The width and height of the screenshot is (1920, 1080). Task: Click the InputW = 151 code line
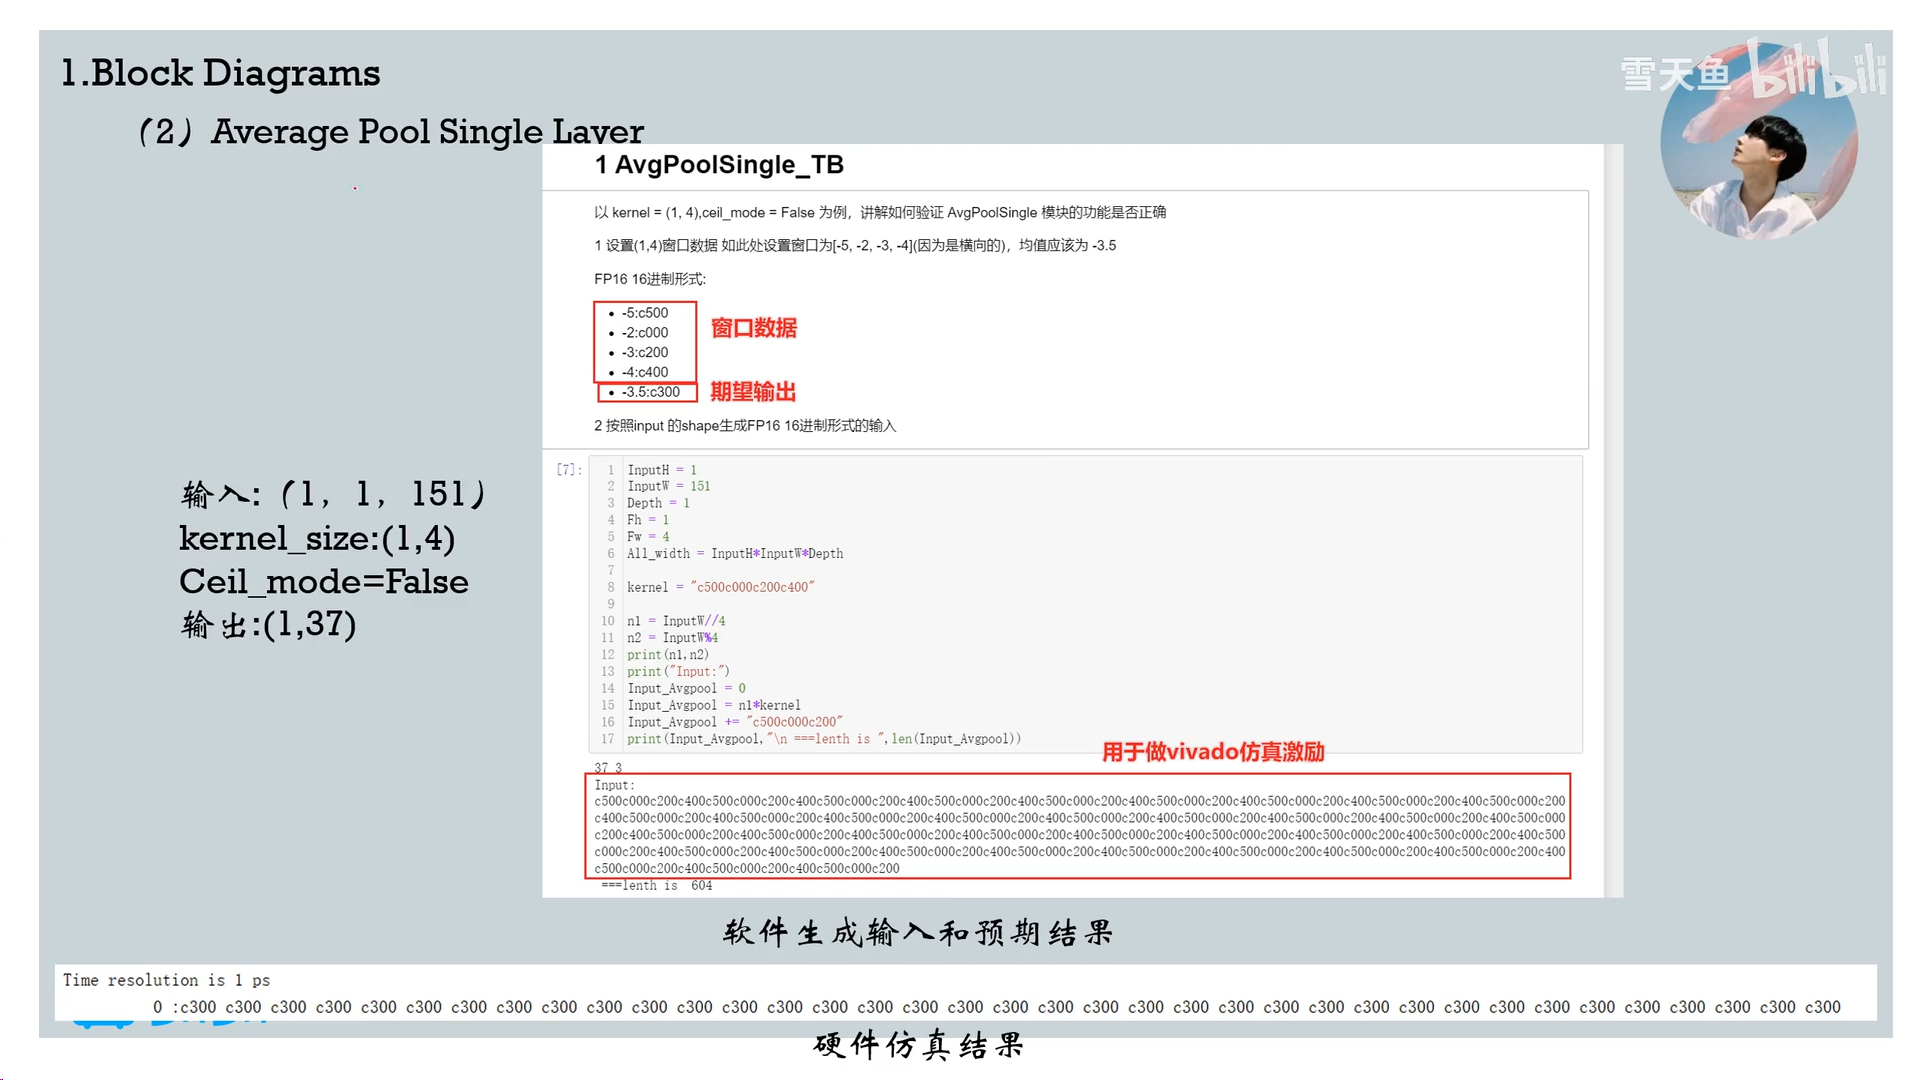point(668,486)
